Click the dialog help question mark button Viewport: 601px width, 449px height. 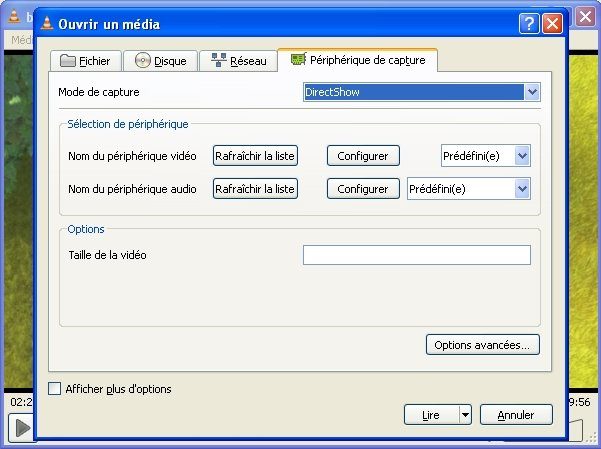529,24
